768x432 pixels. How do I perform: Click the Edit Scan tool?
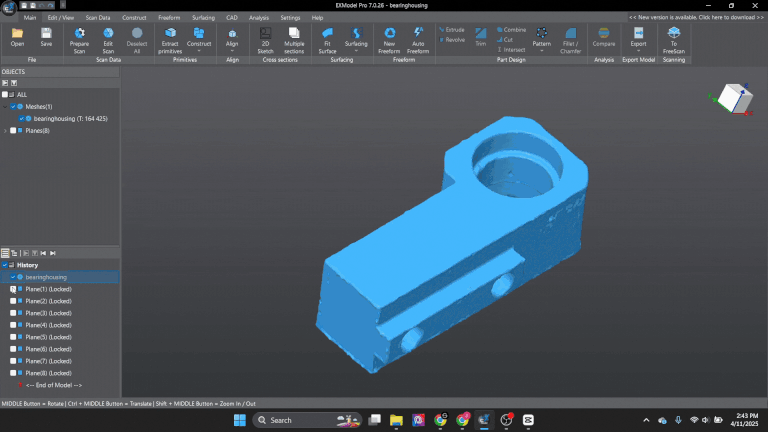pyautogui.click(x=108, y=38)
